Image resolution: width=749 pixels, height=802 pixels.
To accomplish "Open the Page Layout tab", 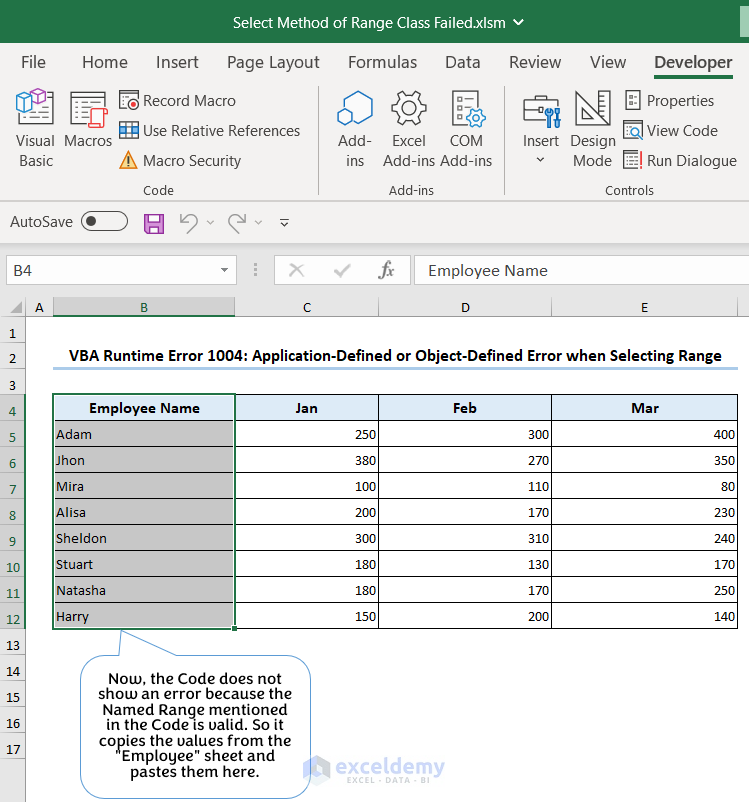I will 273,62.
